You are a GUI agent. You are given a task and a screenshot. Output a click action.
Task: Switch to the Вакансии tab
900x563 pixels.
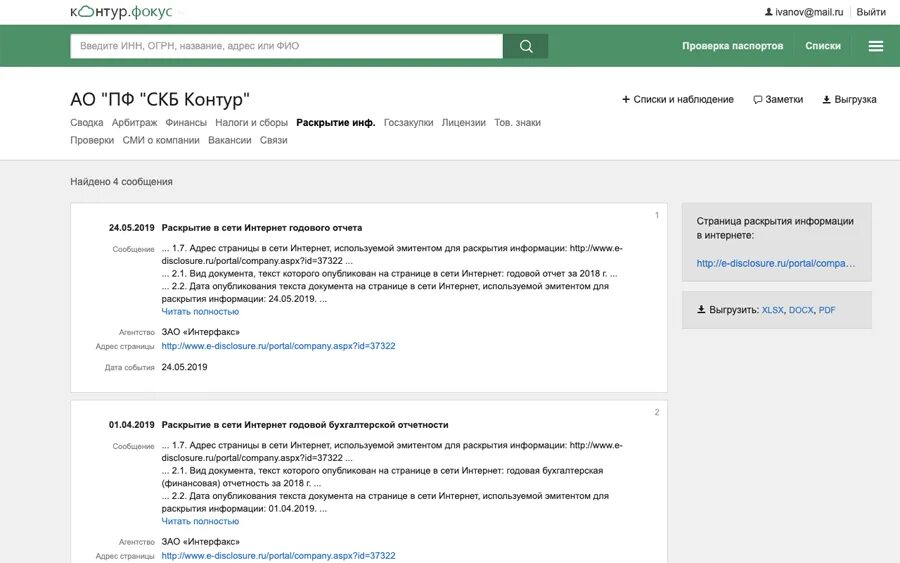coord(230,140)
